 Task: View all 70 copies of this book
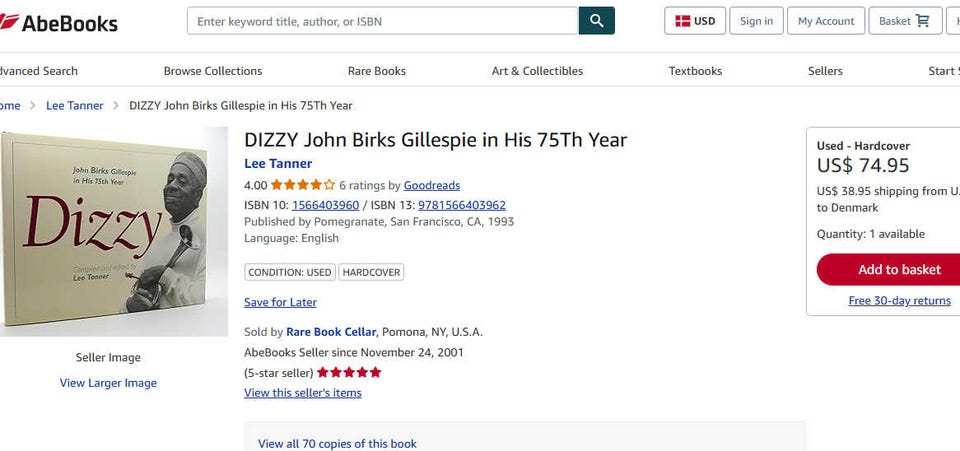point(337,443)
